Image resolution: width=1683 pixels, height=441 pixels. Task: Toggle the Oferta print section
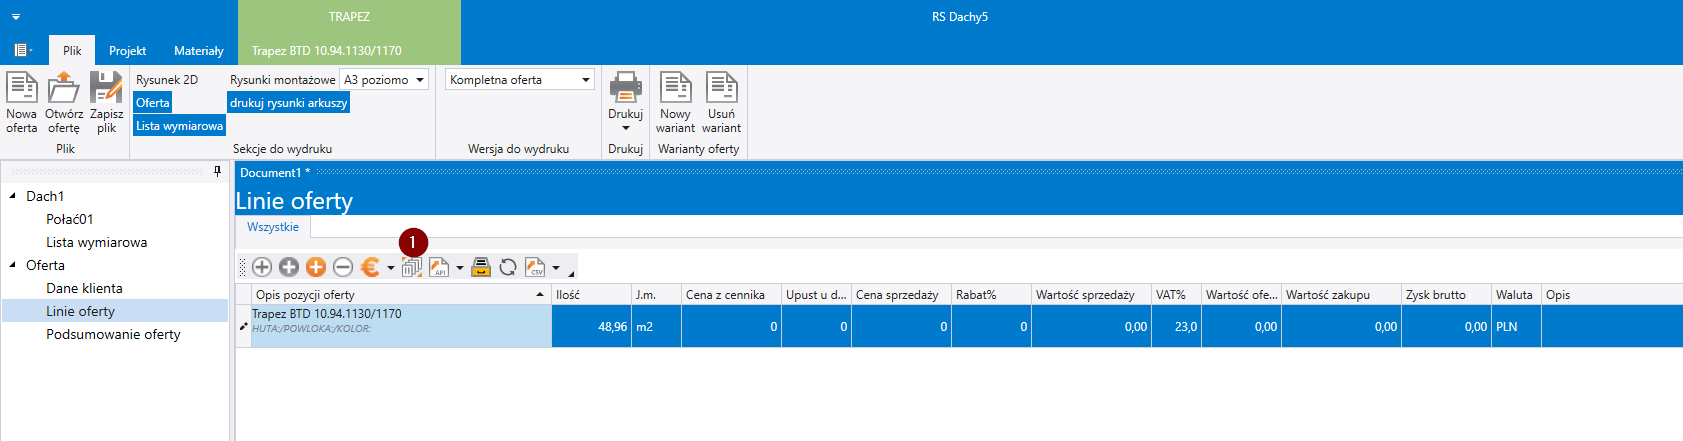[x=153, y=103]
